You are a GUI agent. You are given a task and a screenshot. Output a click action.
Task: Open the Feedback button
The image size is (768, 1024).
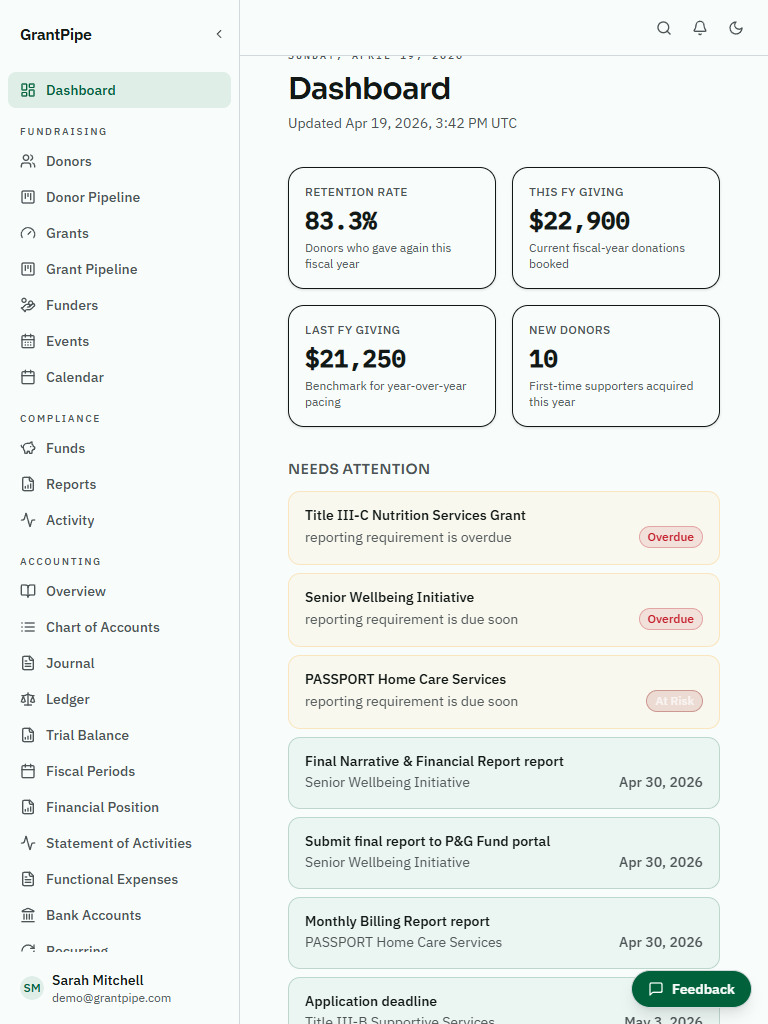coord(691,989)
